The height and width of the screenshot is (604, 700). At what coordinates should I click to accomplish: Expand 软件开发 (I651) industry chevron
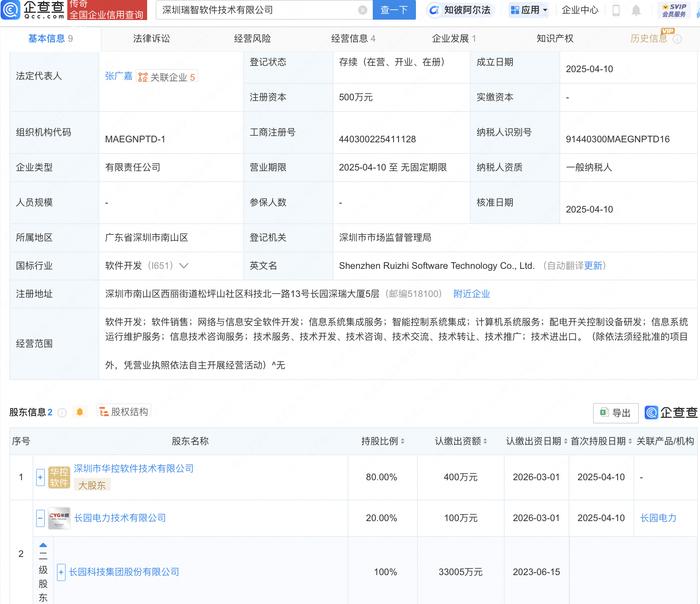click(183, 266)
